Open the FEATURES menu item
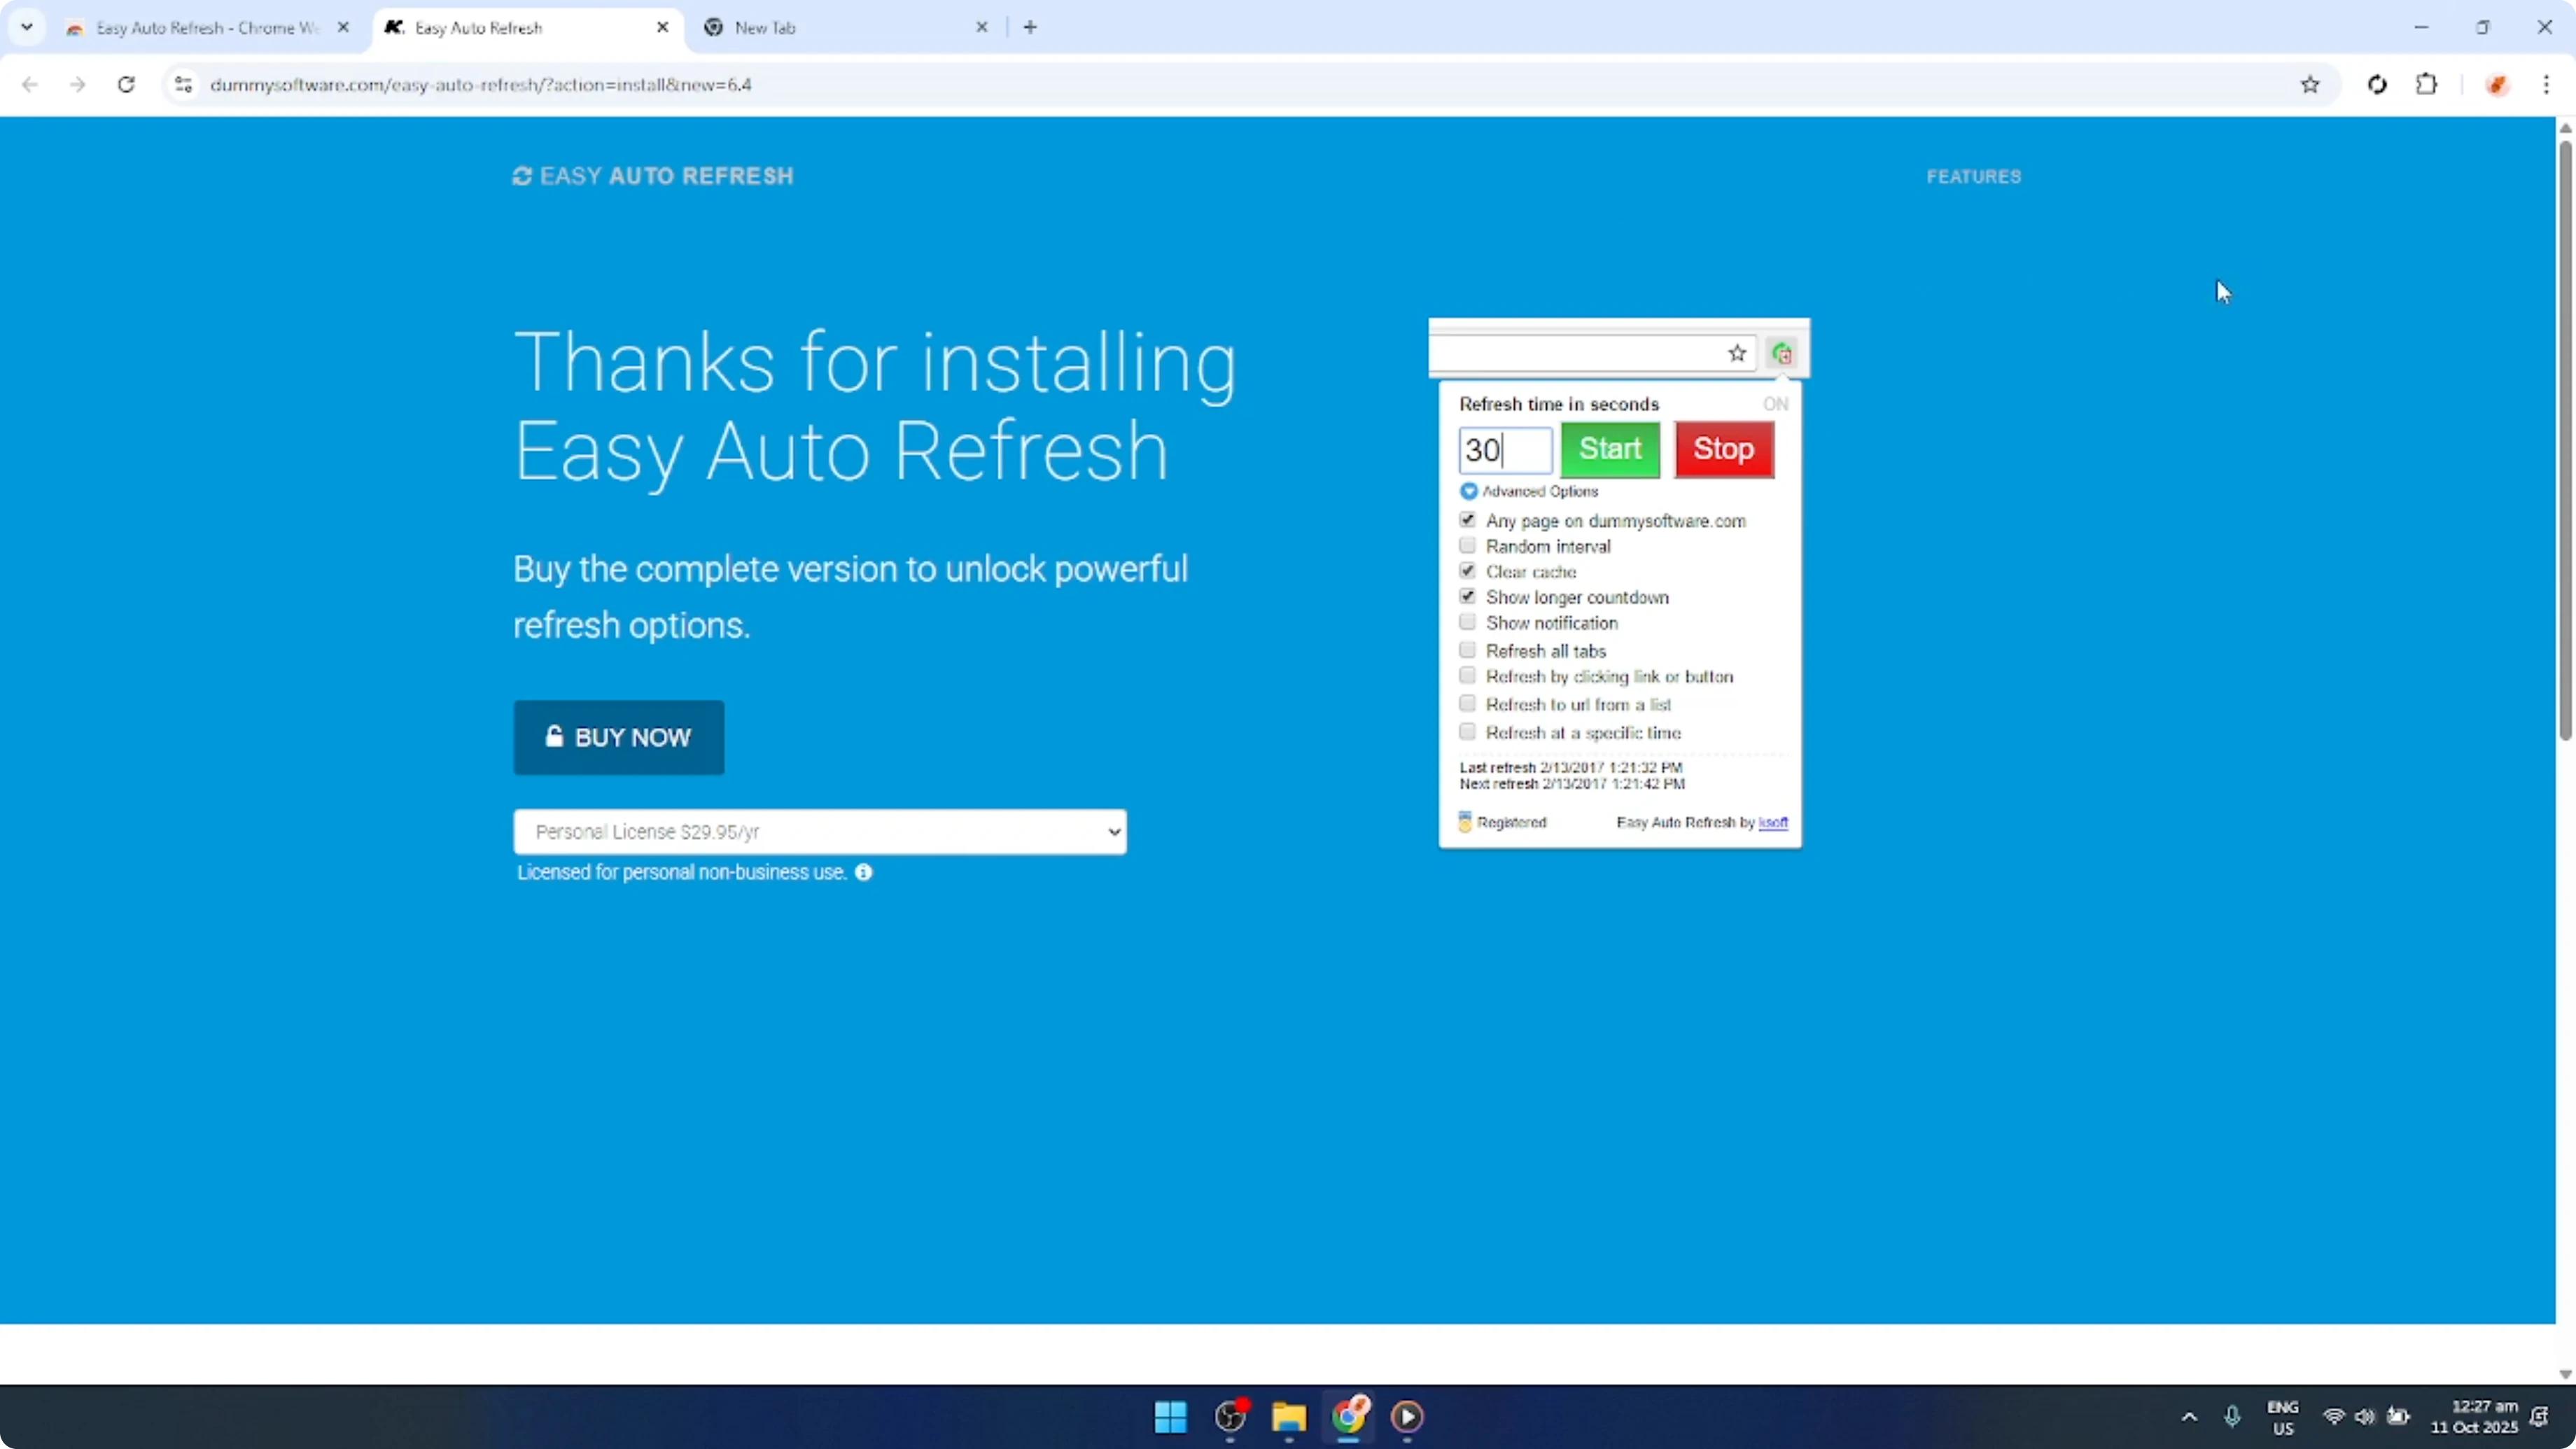Image resolution: width=2576 pixels, height=1449 pixels. pos(1974,176)
